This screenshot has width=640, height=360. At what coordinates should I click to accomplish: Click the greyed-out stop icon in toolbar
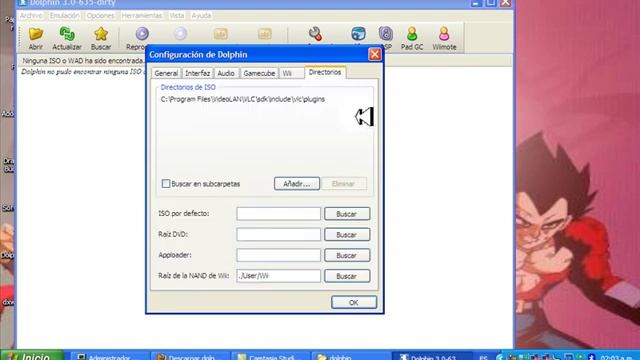(180, 33)
